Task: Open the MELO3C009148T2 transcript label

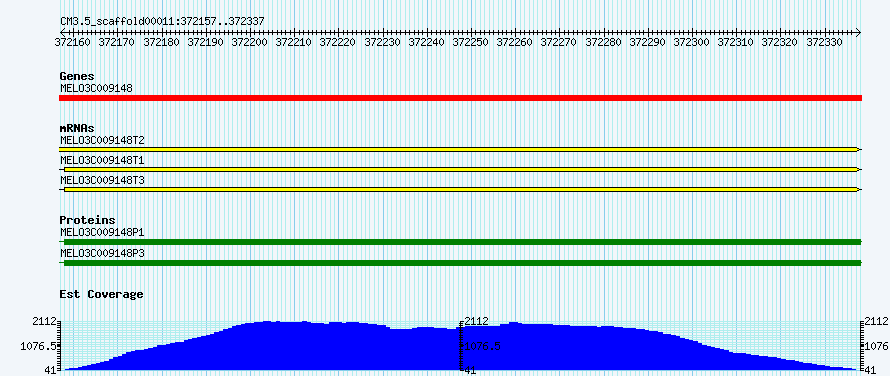Action: (x=102, y=140)
